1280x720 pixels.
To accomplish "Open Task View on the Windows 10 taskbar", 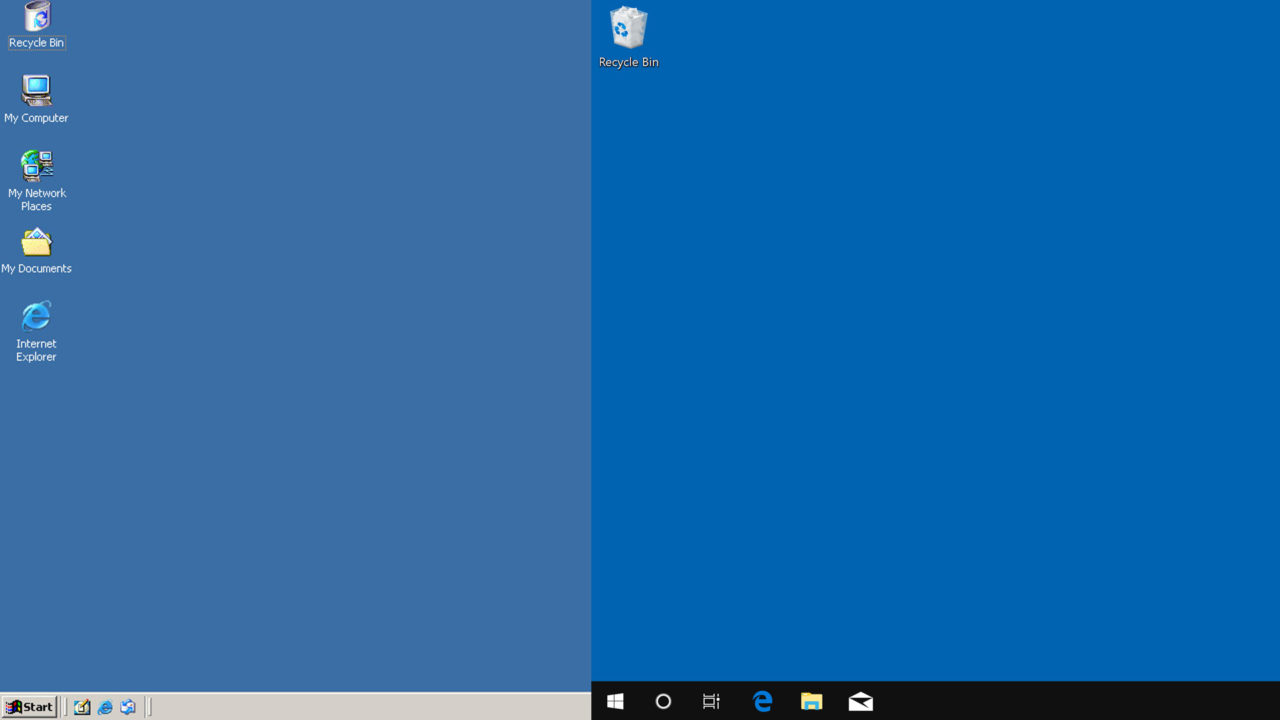I will pos(711,701).
